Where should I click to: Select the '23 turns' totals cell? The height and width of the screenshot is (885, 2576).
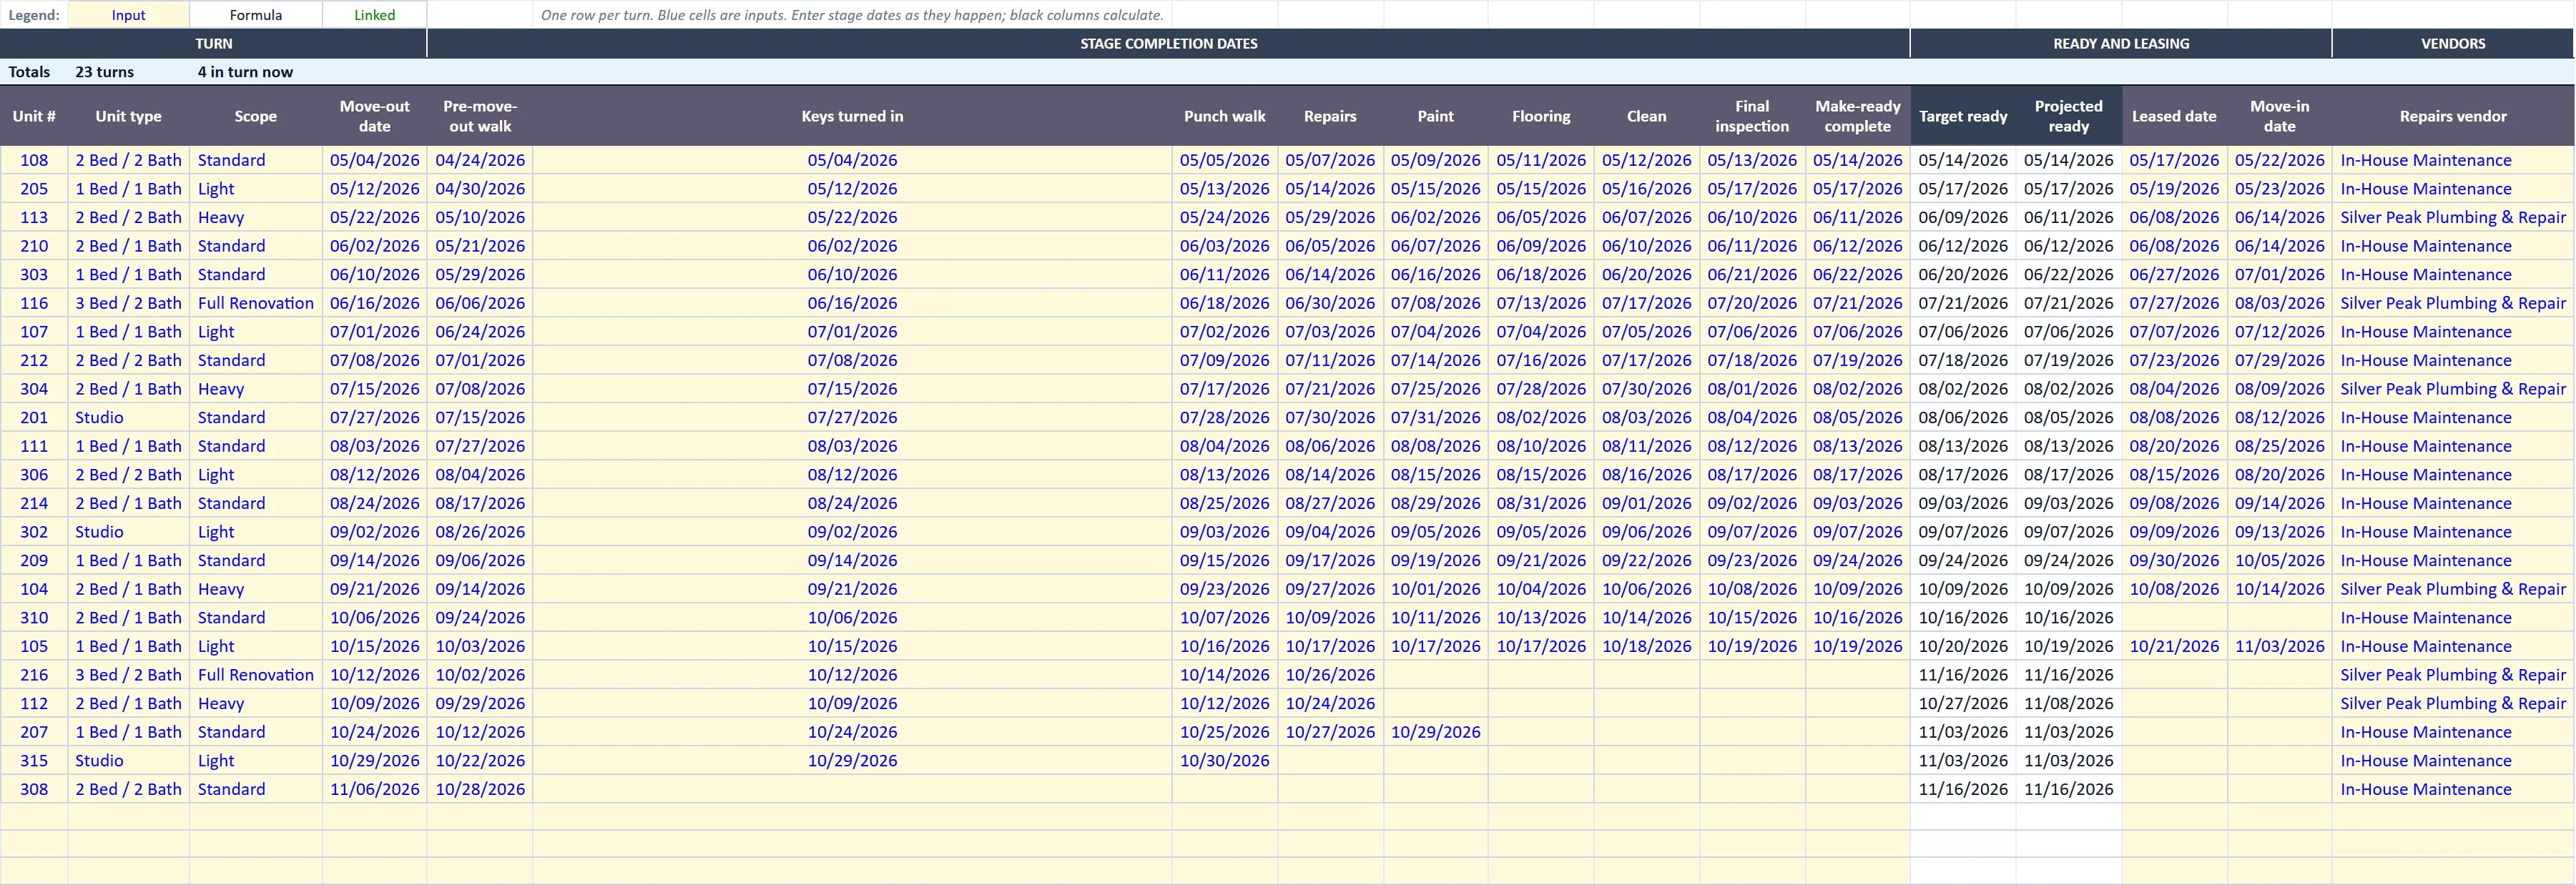pos(128,72)
